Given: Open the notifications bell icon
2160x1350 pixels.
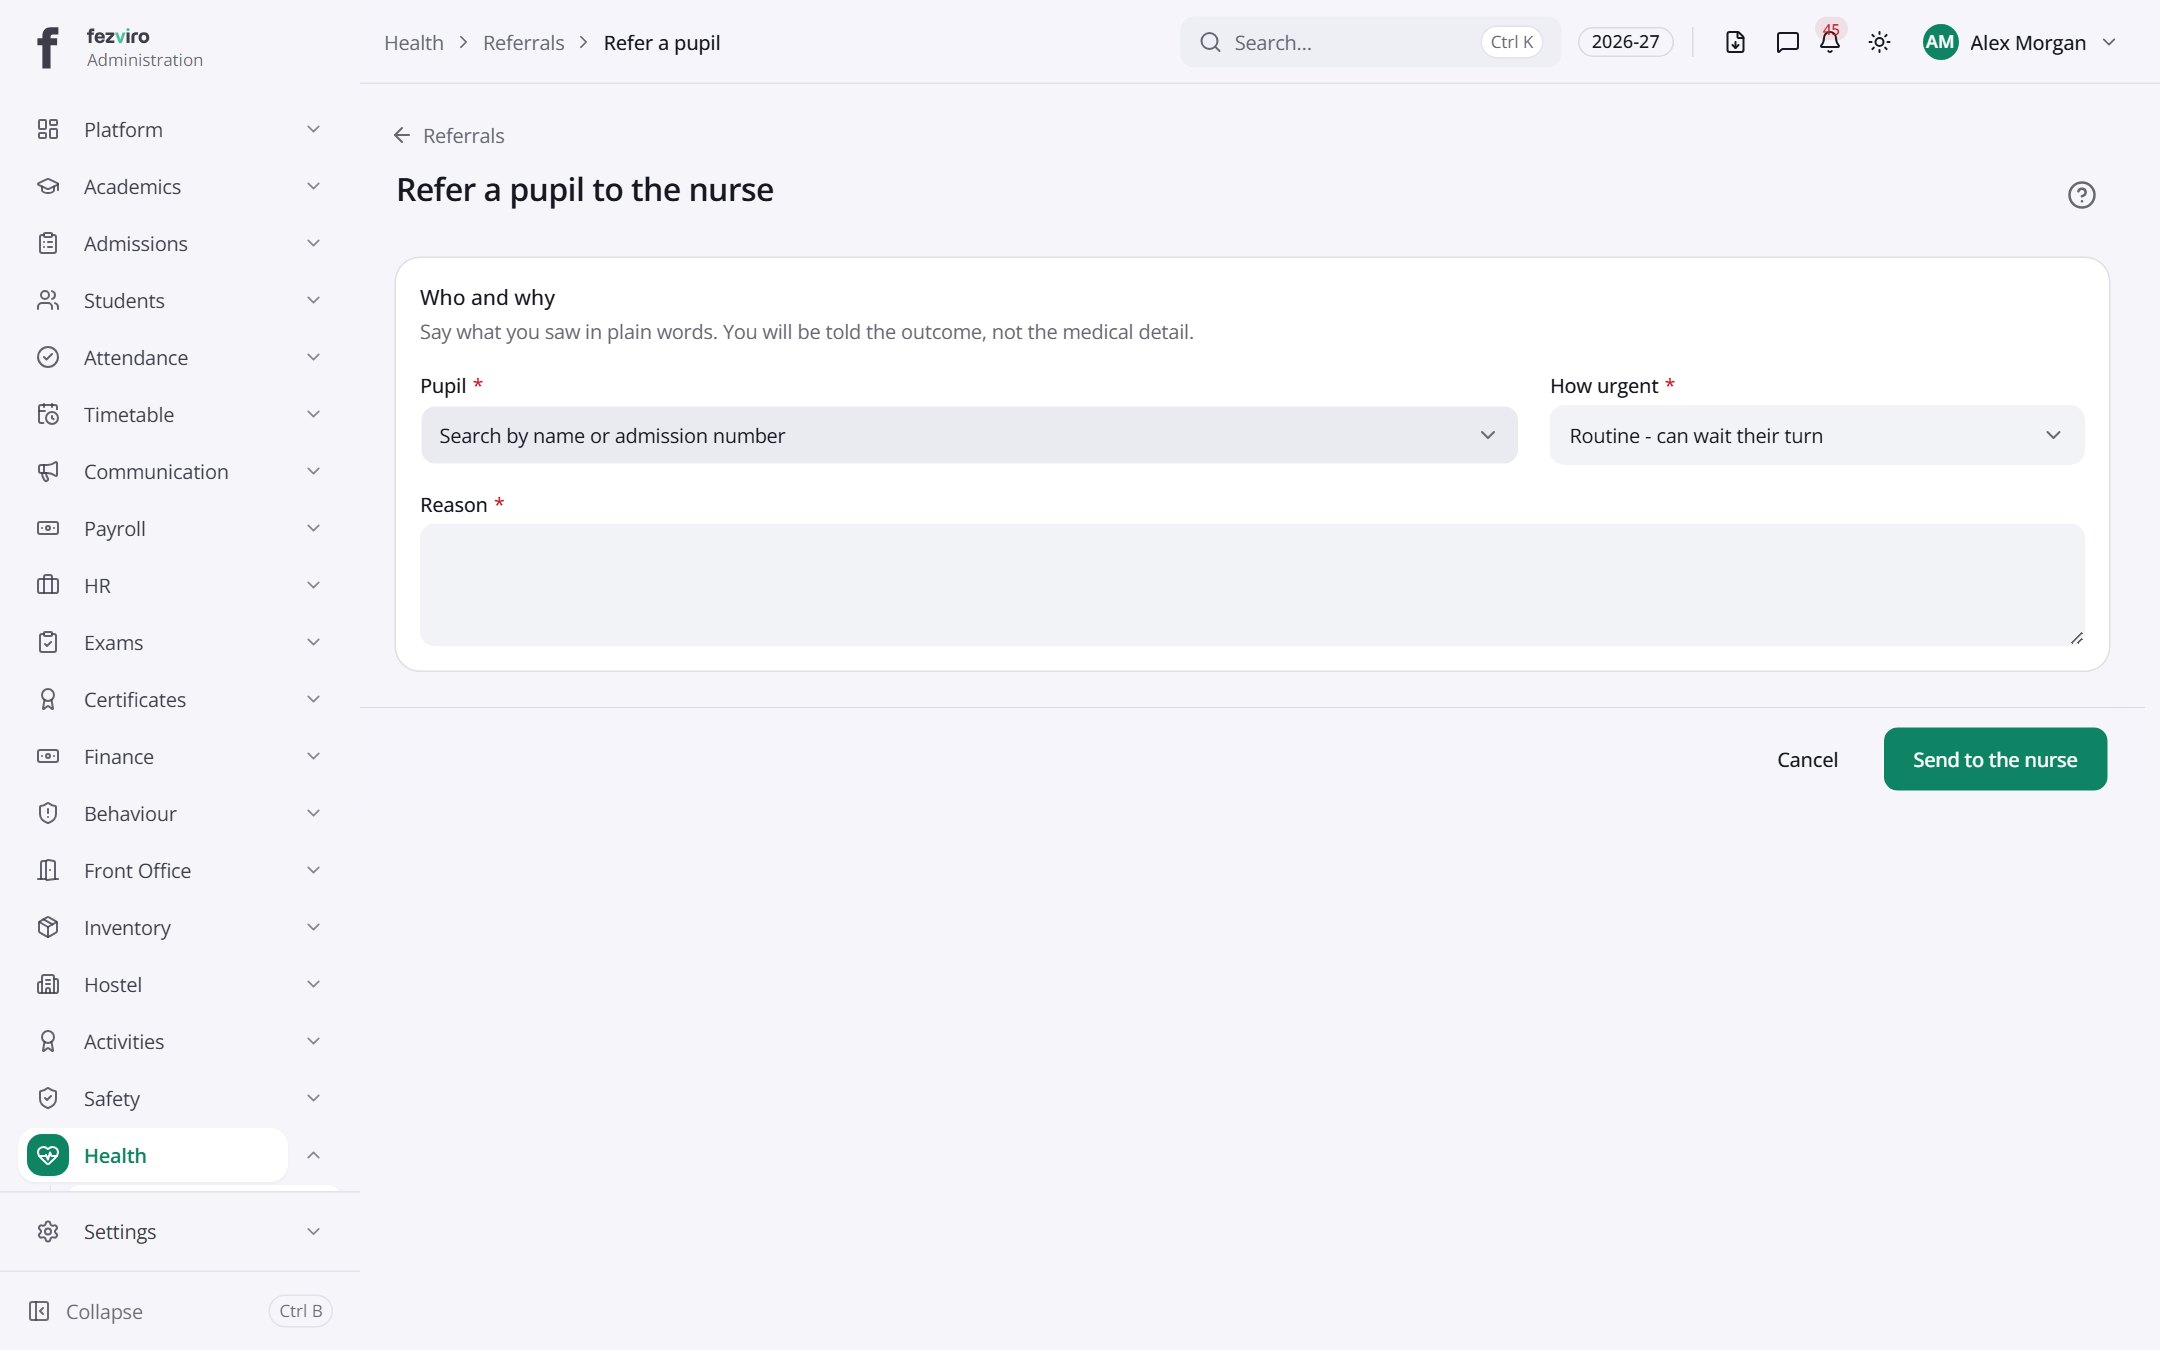Looking at the screenshot, I should (x=1830, y=42).
